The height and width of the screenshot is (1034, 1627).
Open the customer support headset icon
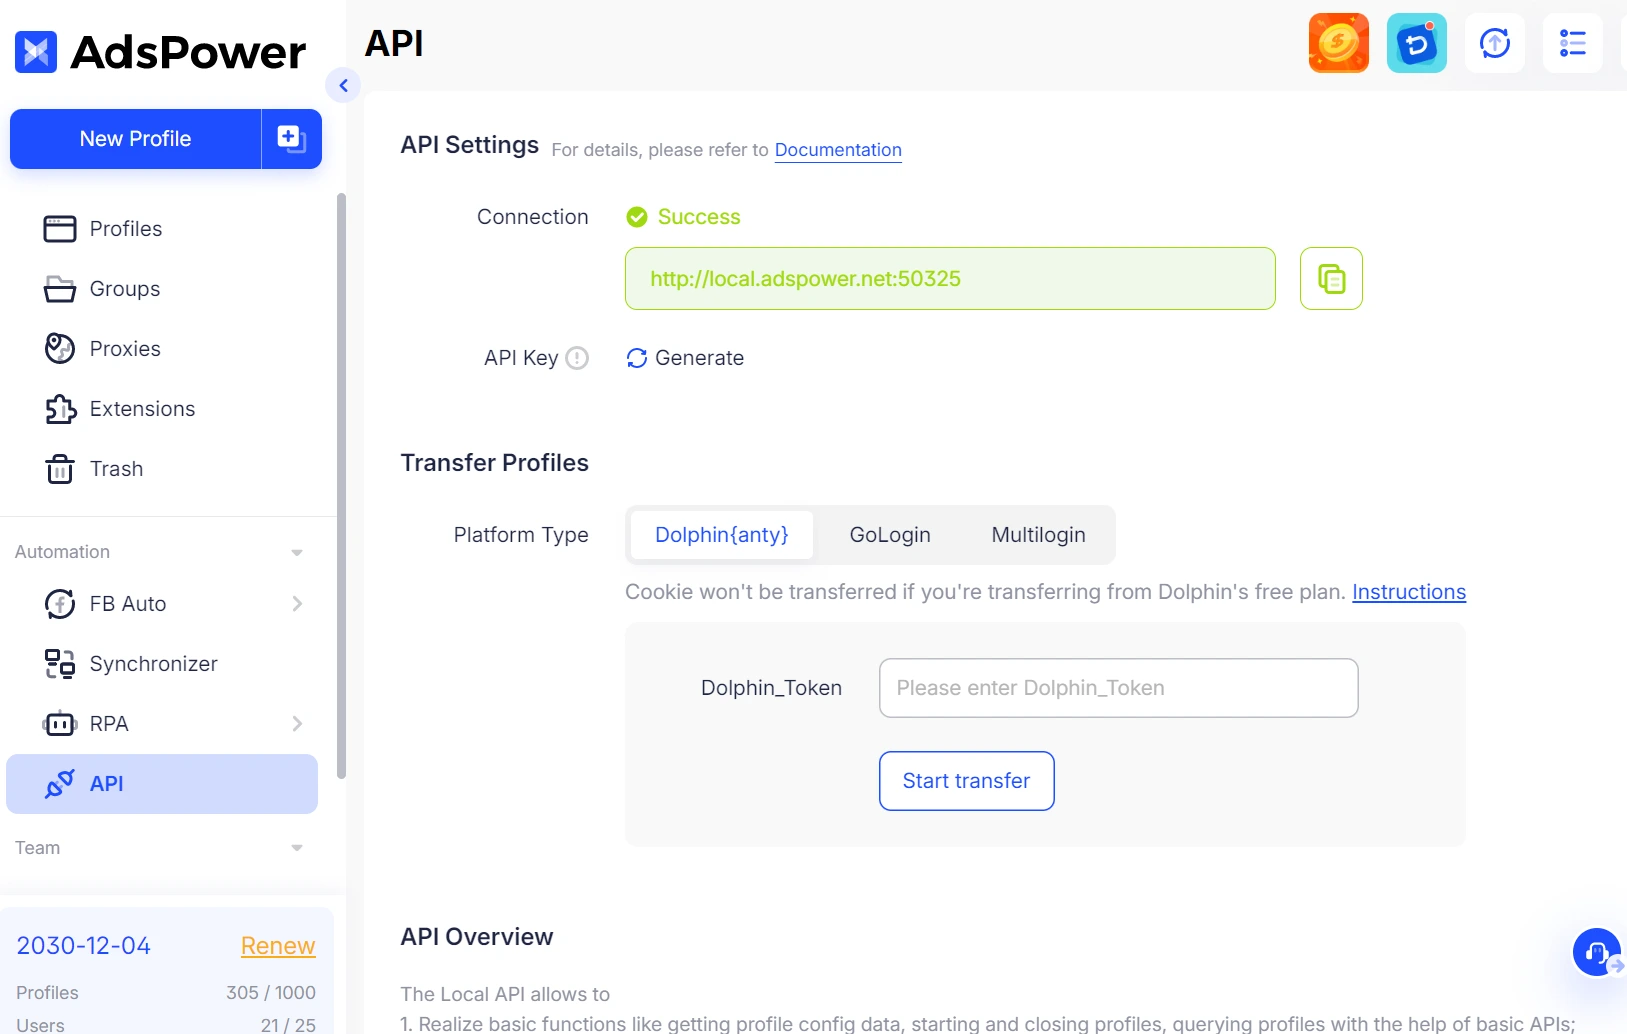1597,952
